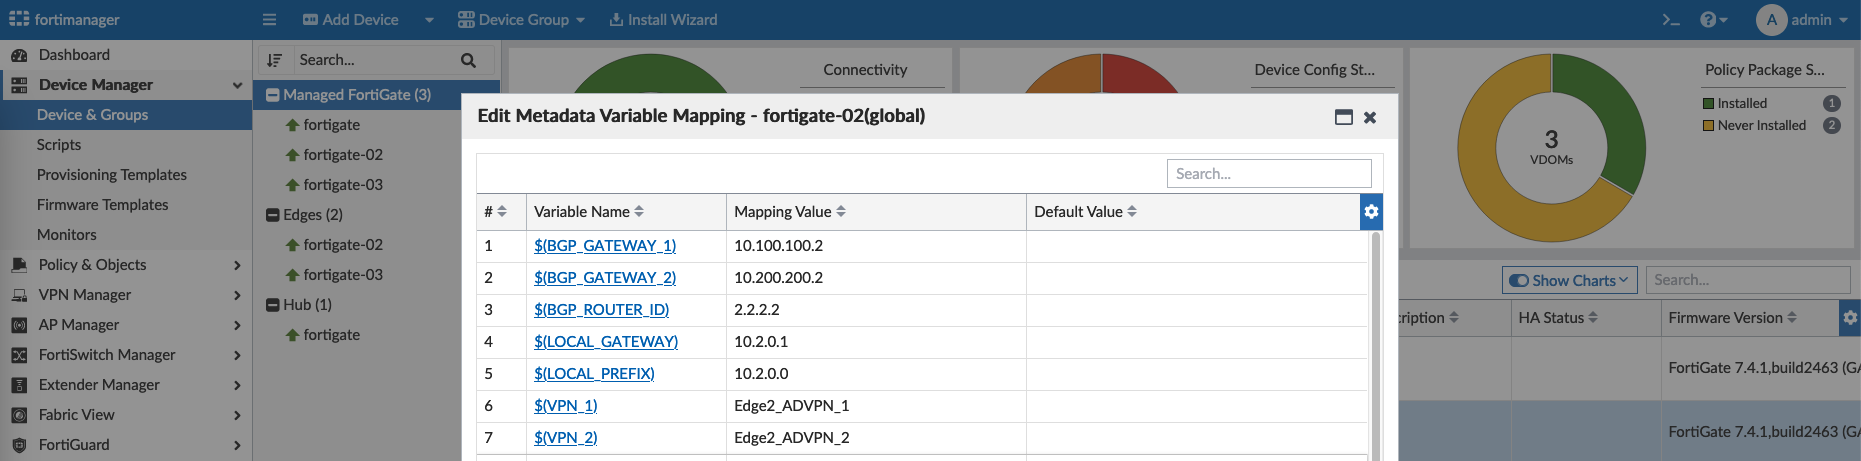This screenshot has height=461, width=1861.
Task: Click the FortiGuard shield icon in sidebar
Action: point(19,445)
